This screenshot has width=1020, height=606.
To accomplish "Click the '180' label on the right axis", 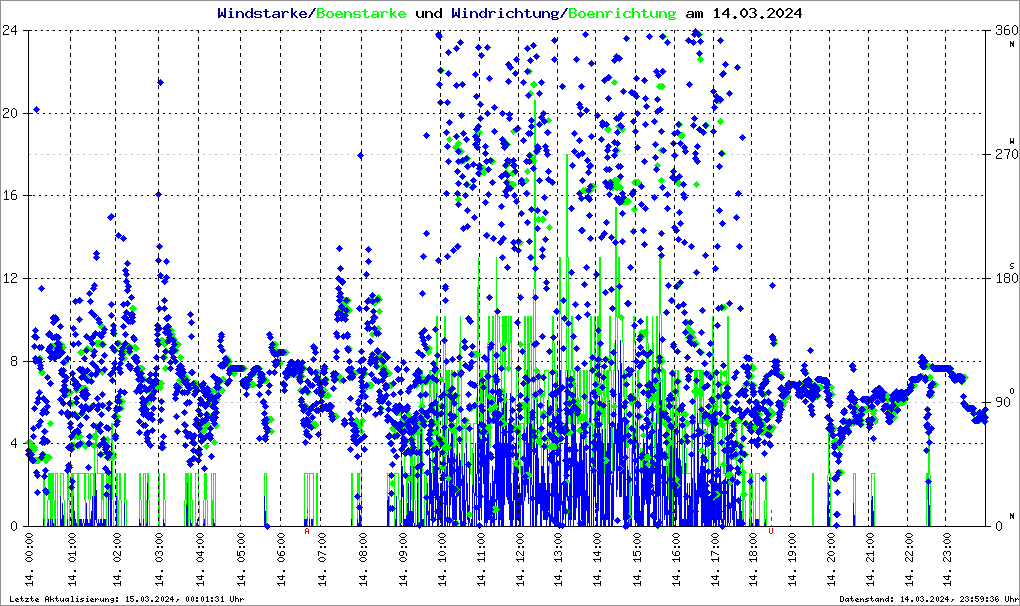I will [1006, 278].
